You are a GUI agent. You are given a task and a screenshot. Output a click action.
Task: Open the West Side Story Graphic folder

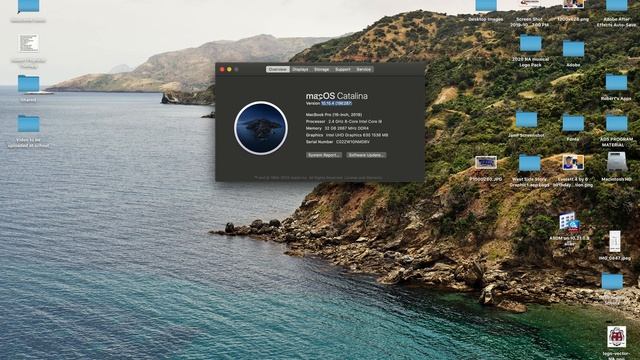click(529, 163)
